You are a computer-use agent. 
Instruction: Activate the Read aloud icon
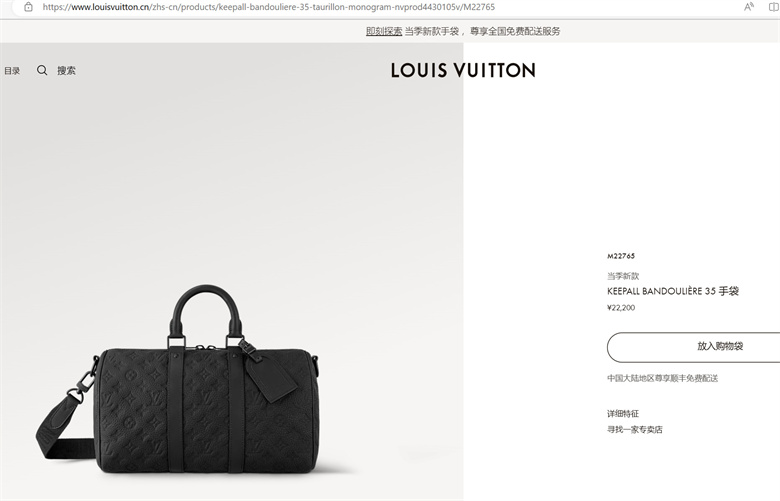tap(749, 7)
